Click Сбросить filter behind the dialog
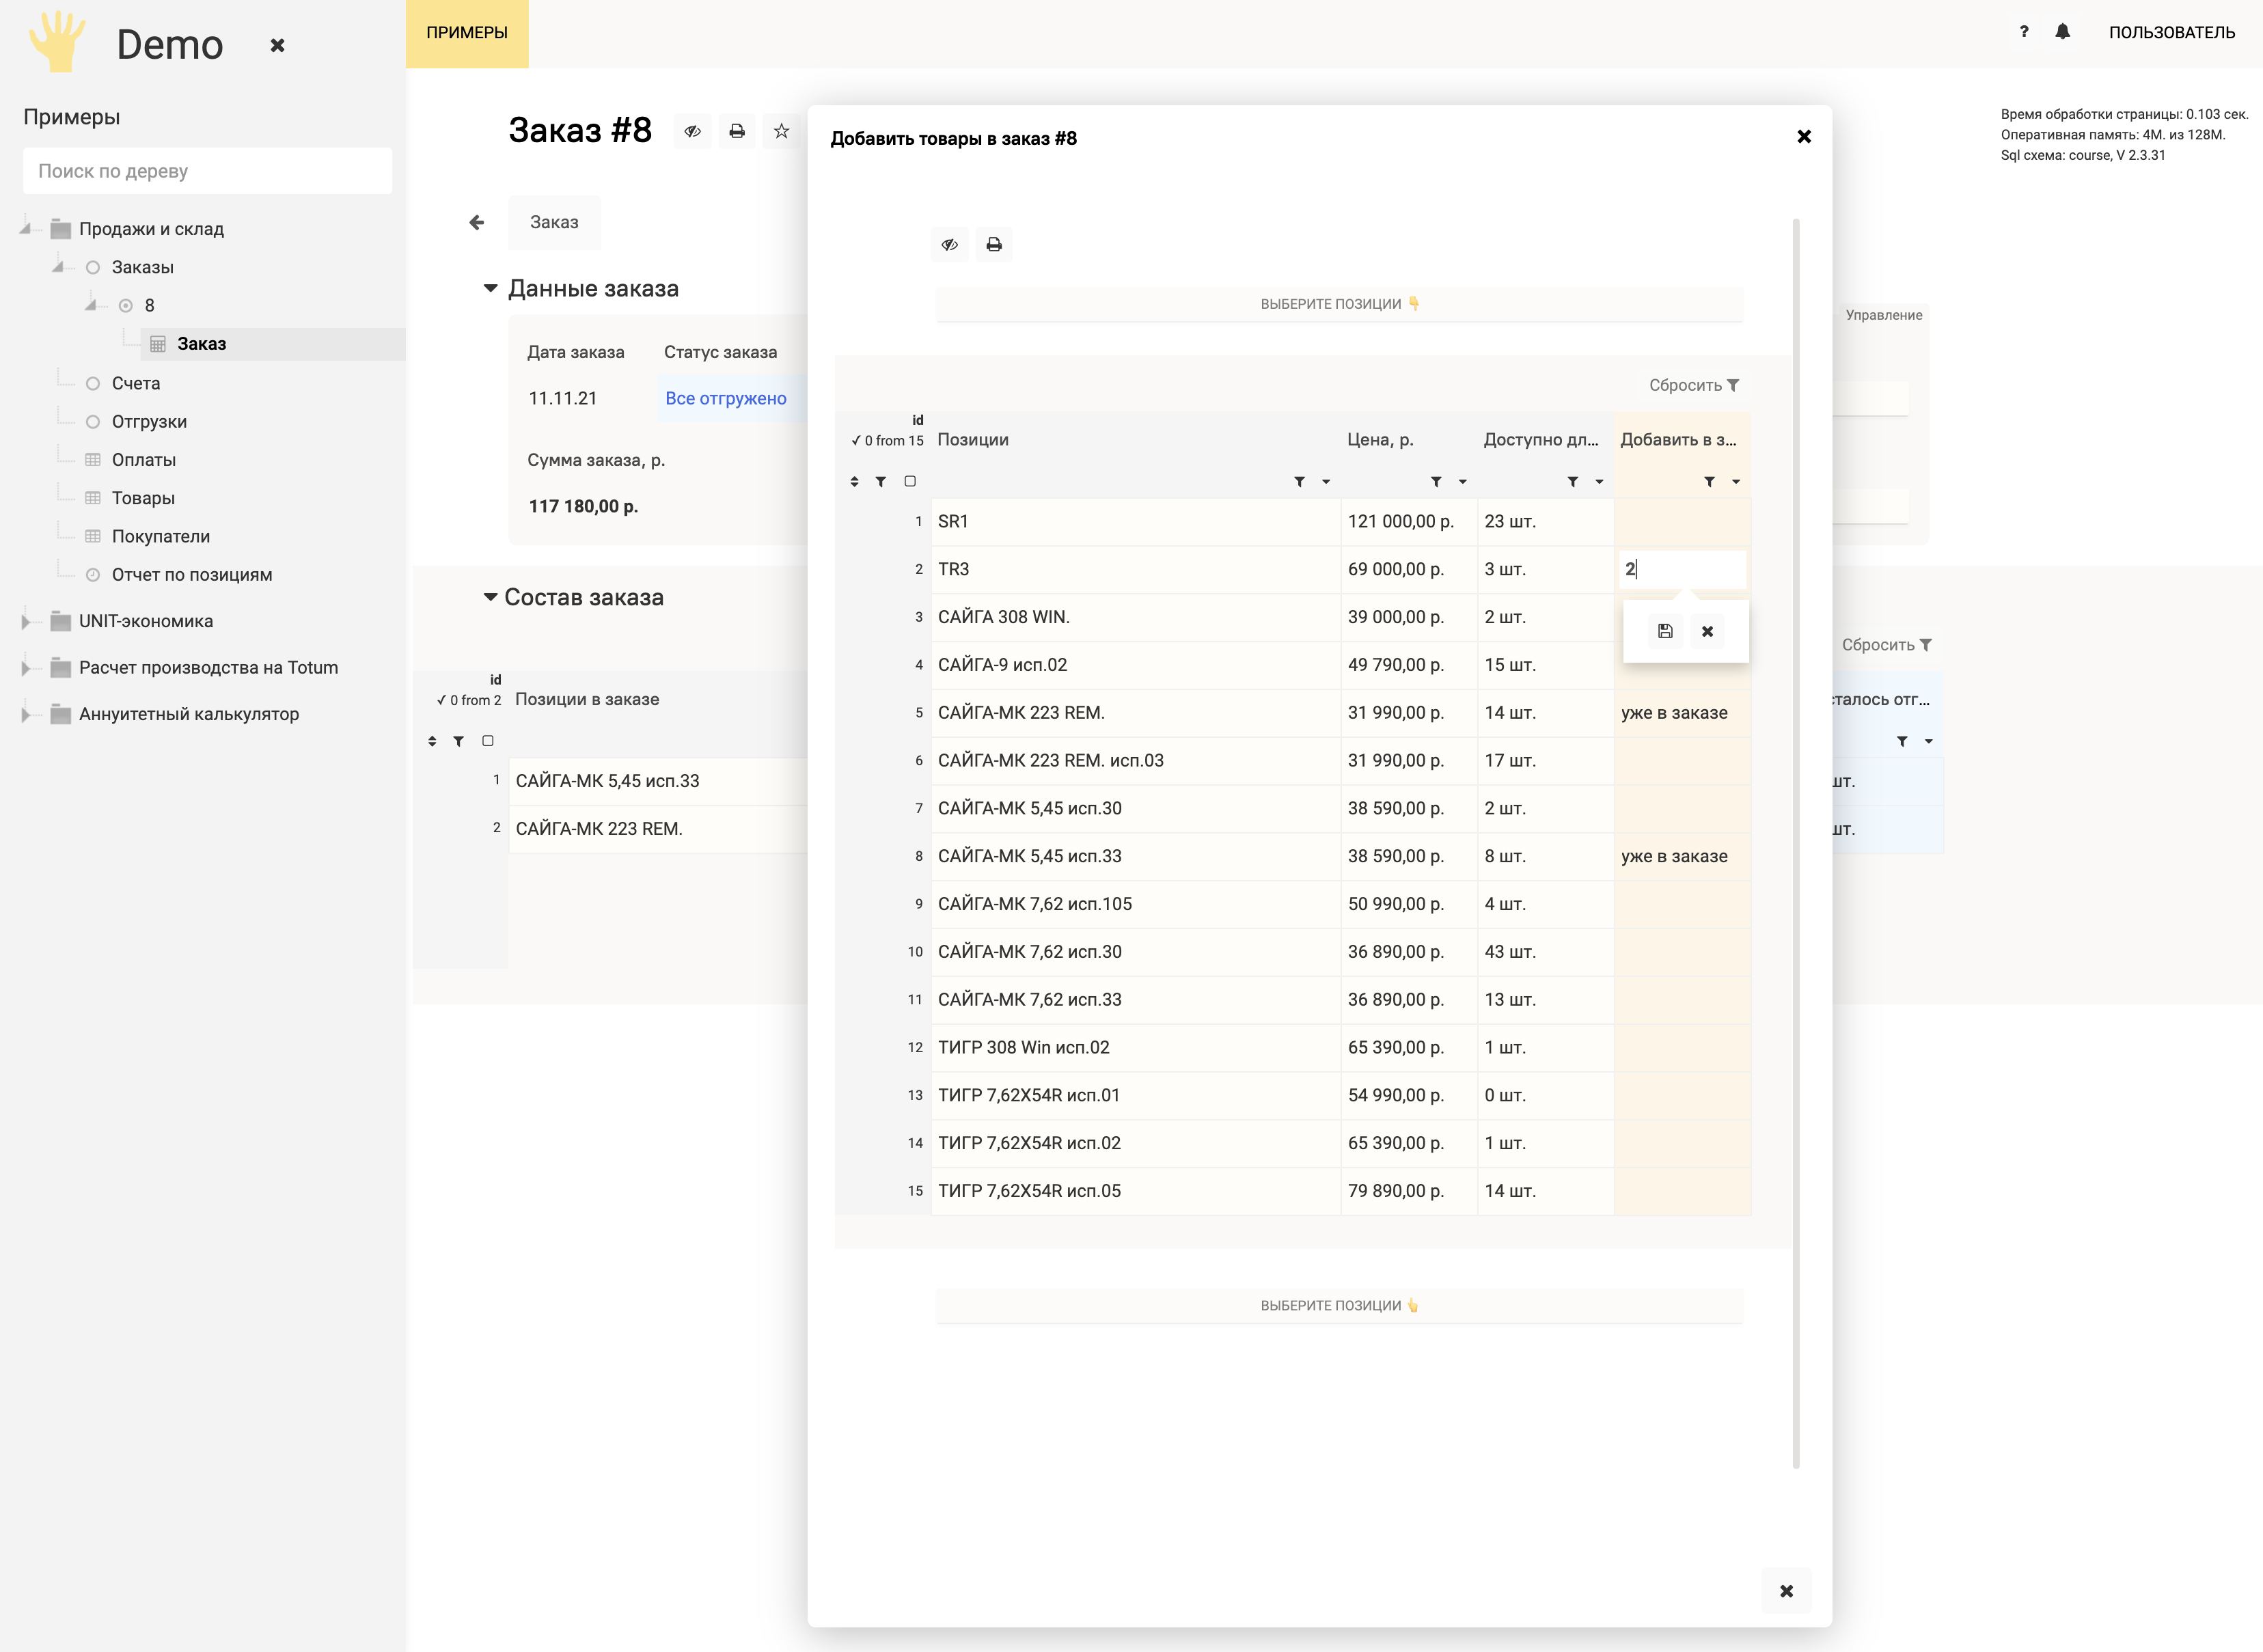The width and height of the screenshot is (2263, 1652). click(1886, 645)
